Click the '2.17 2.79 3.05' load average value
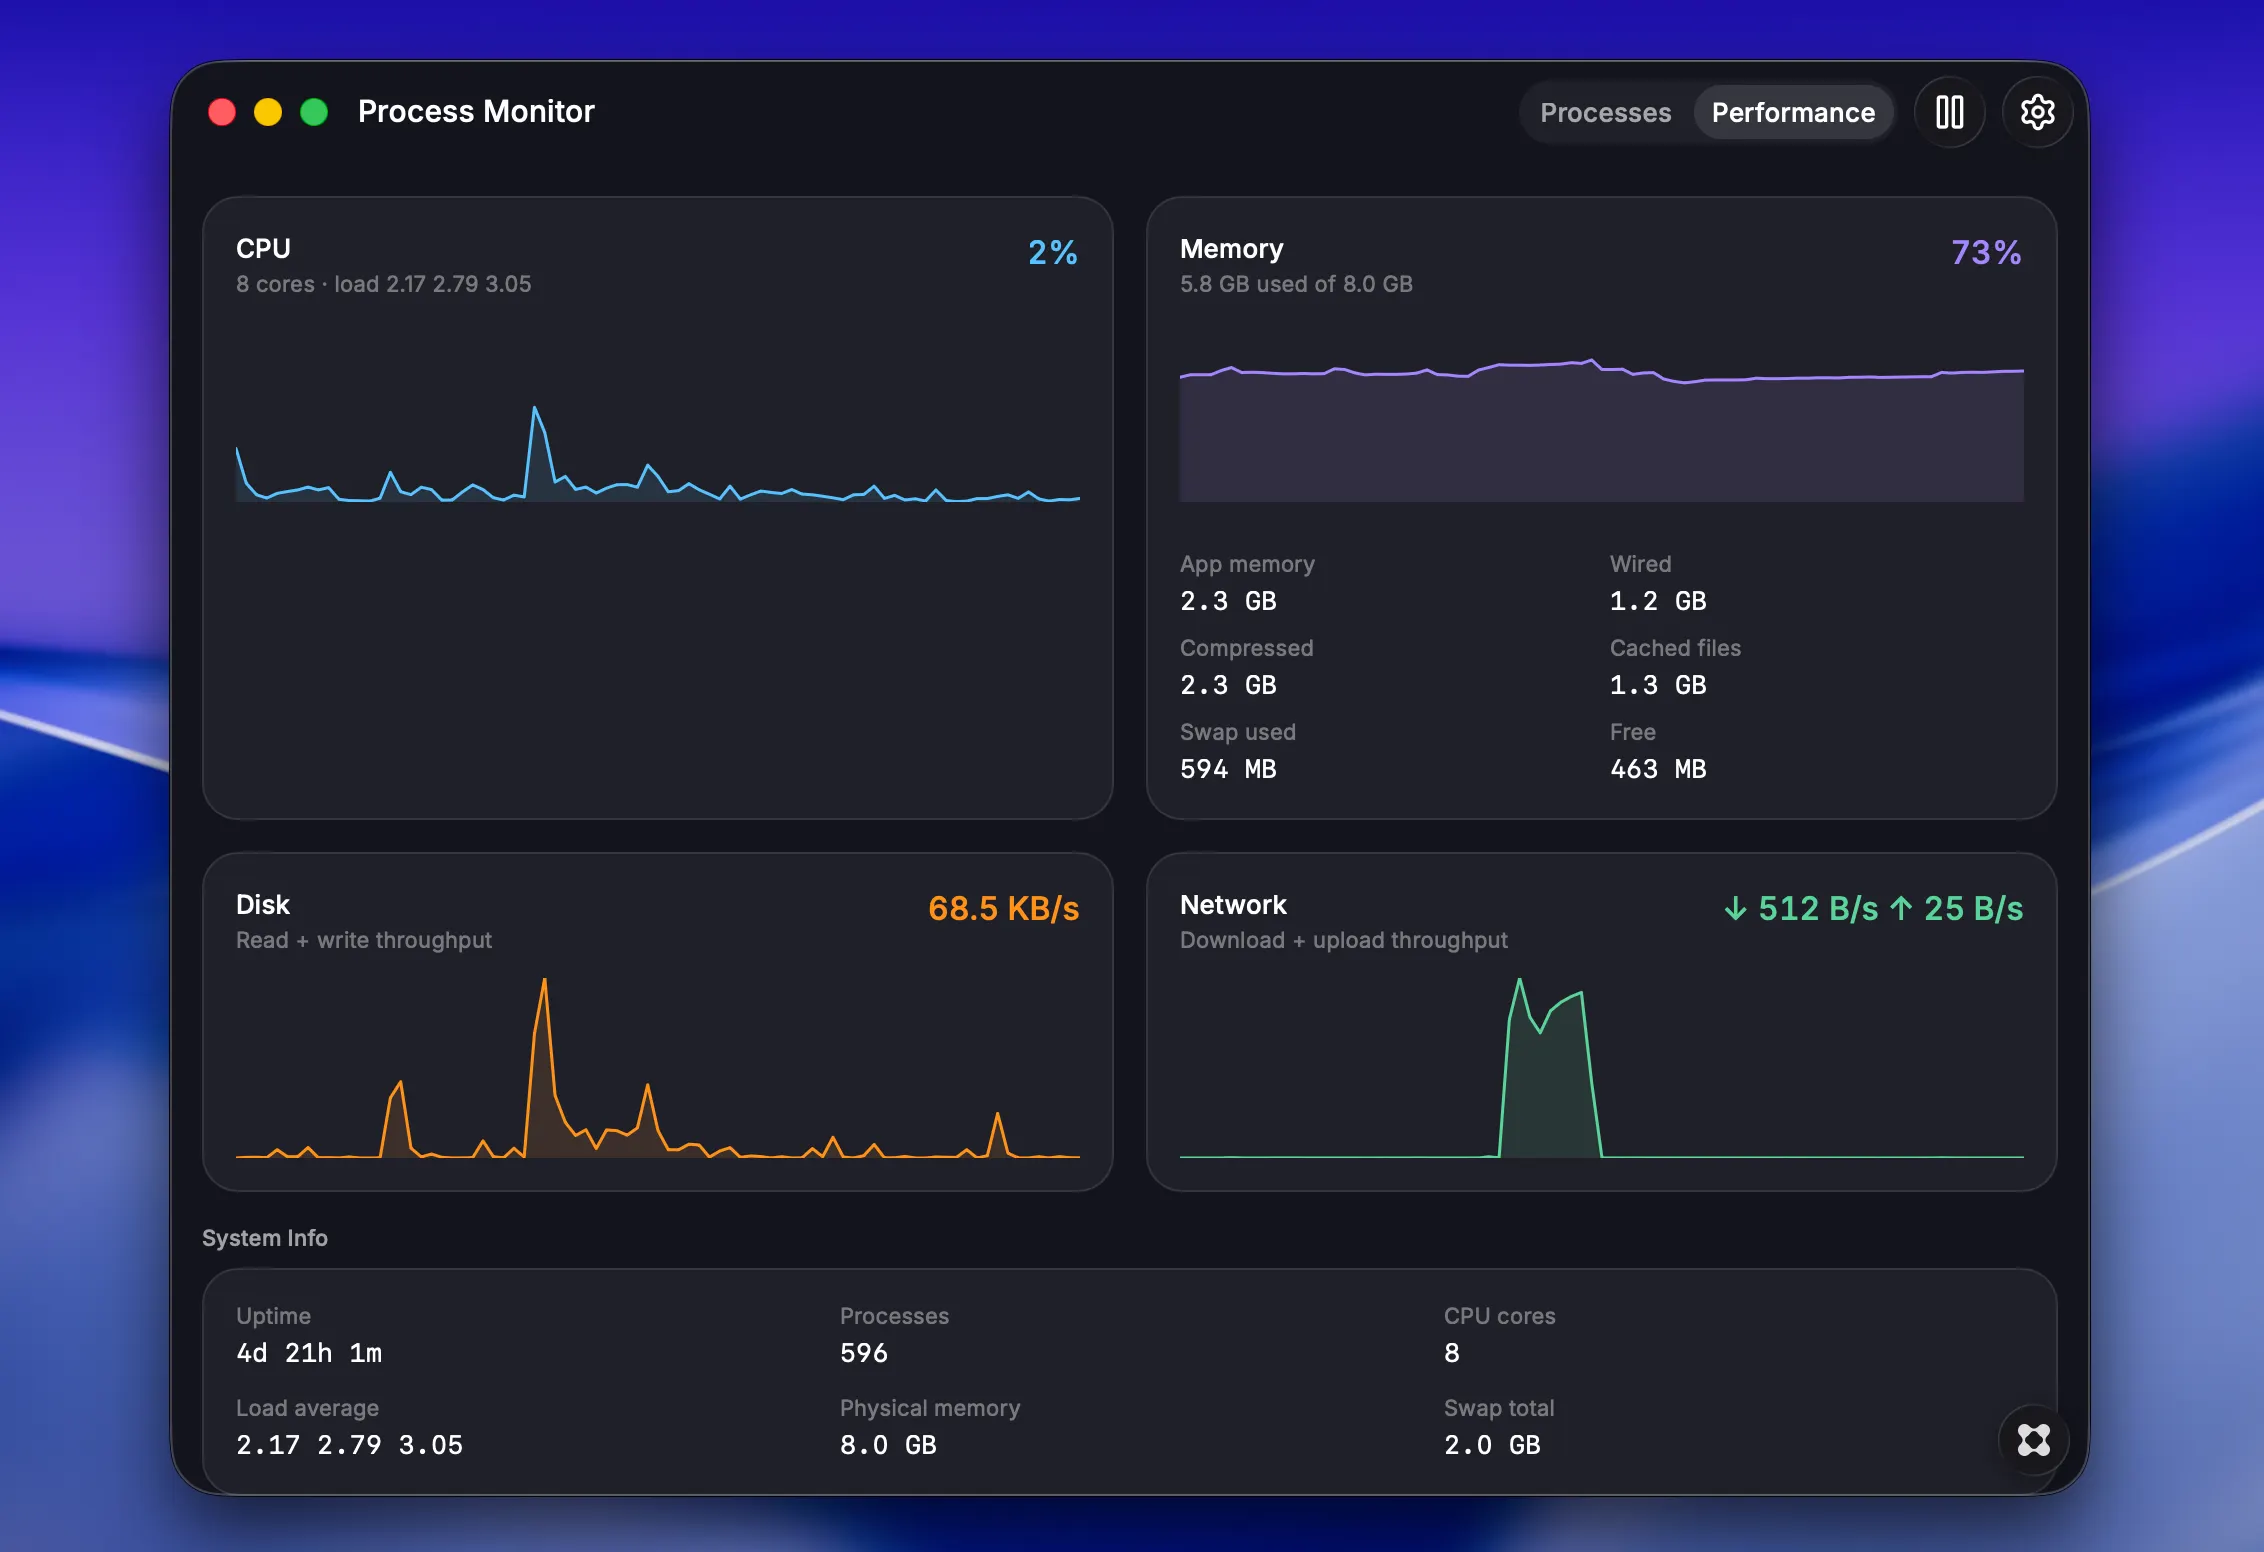 (349, 1445)
